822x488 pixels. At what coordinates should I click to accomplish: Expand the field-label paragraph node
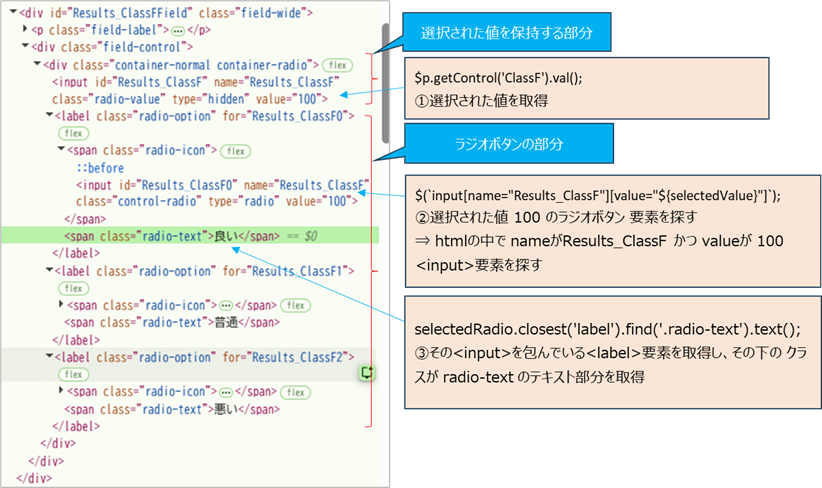click(25, 30)
